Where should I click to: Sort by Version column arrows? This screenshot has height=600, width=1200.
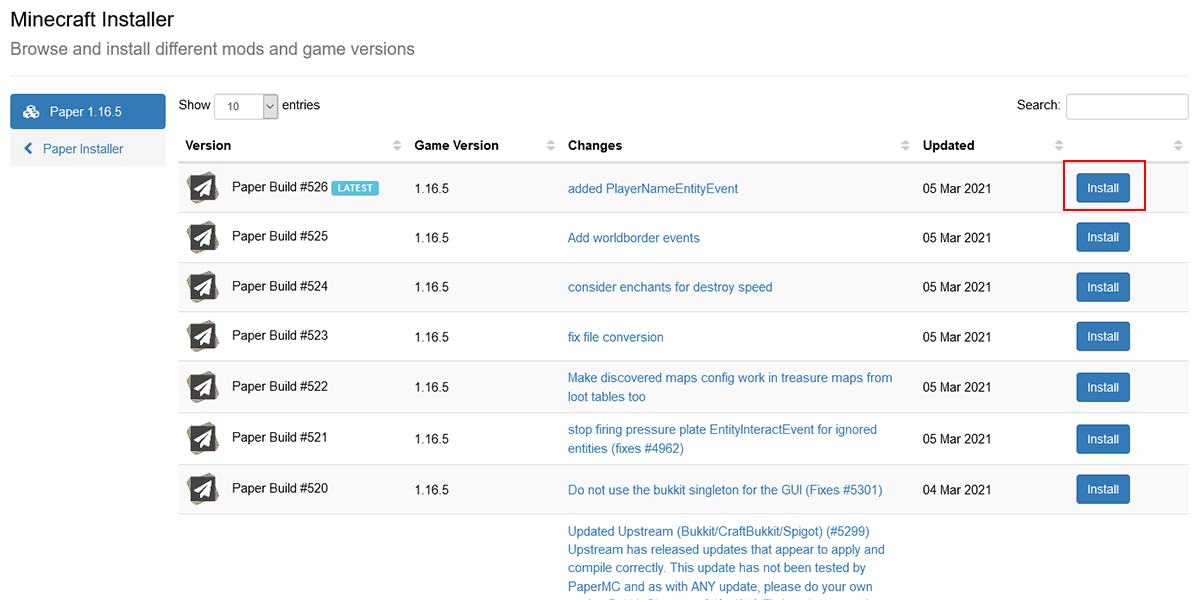(x=397, y=146)
